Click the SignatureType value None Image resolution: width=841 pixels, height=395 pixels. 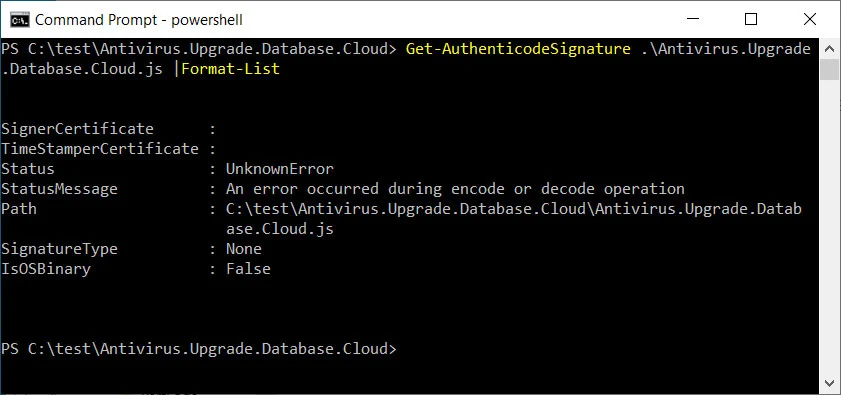[244, 249]
